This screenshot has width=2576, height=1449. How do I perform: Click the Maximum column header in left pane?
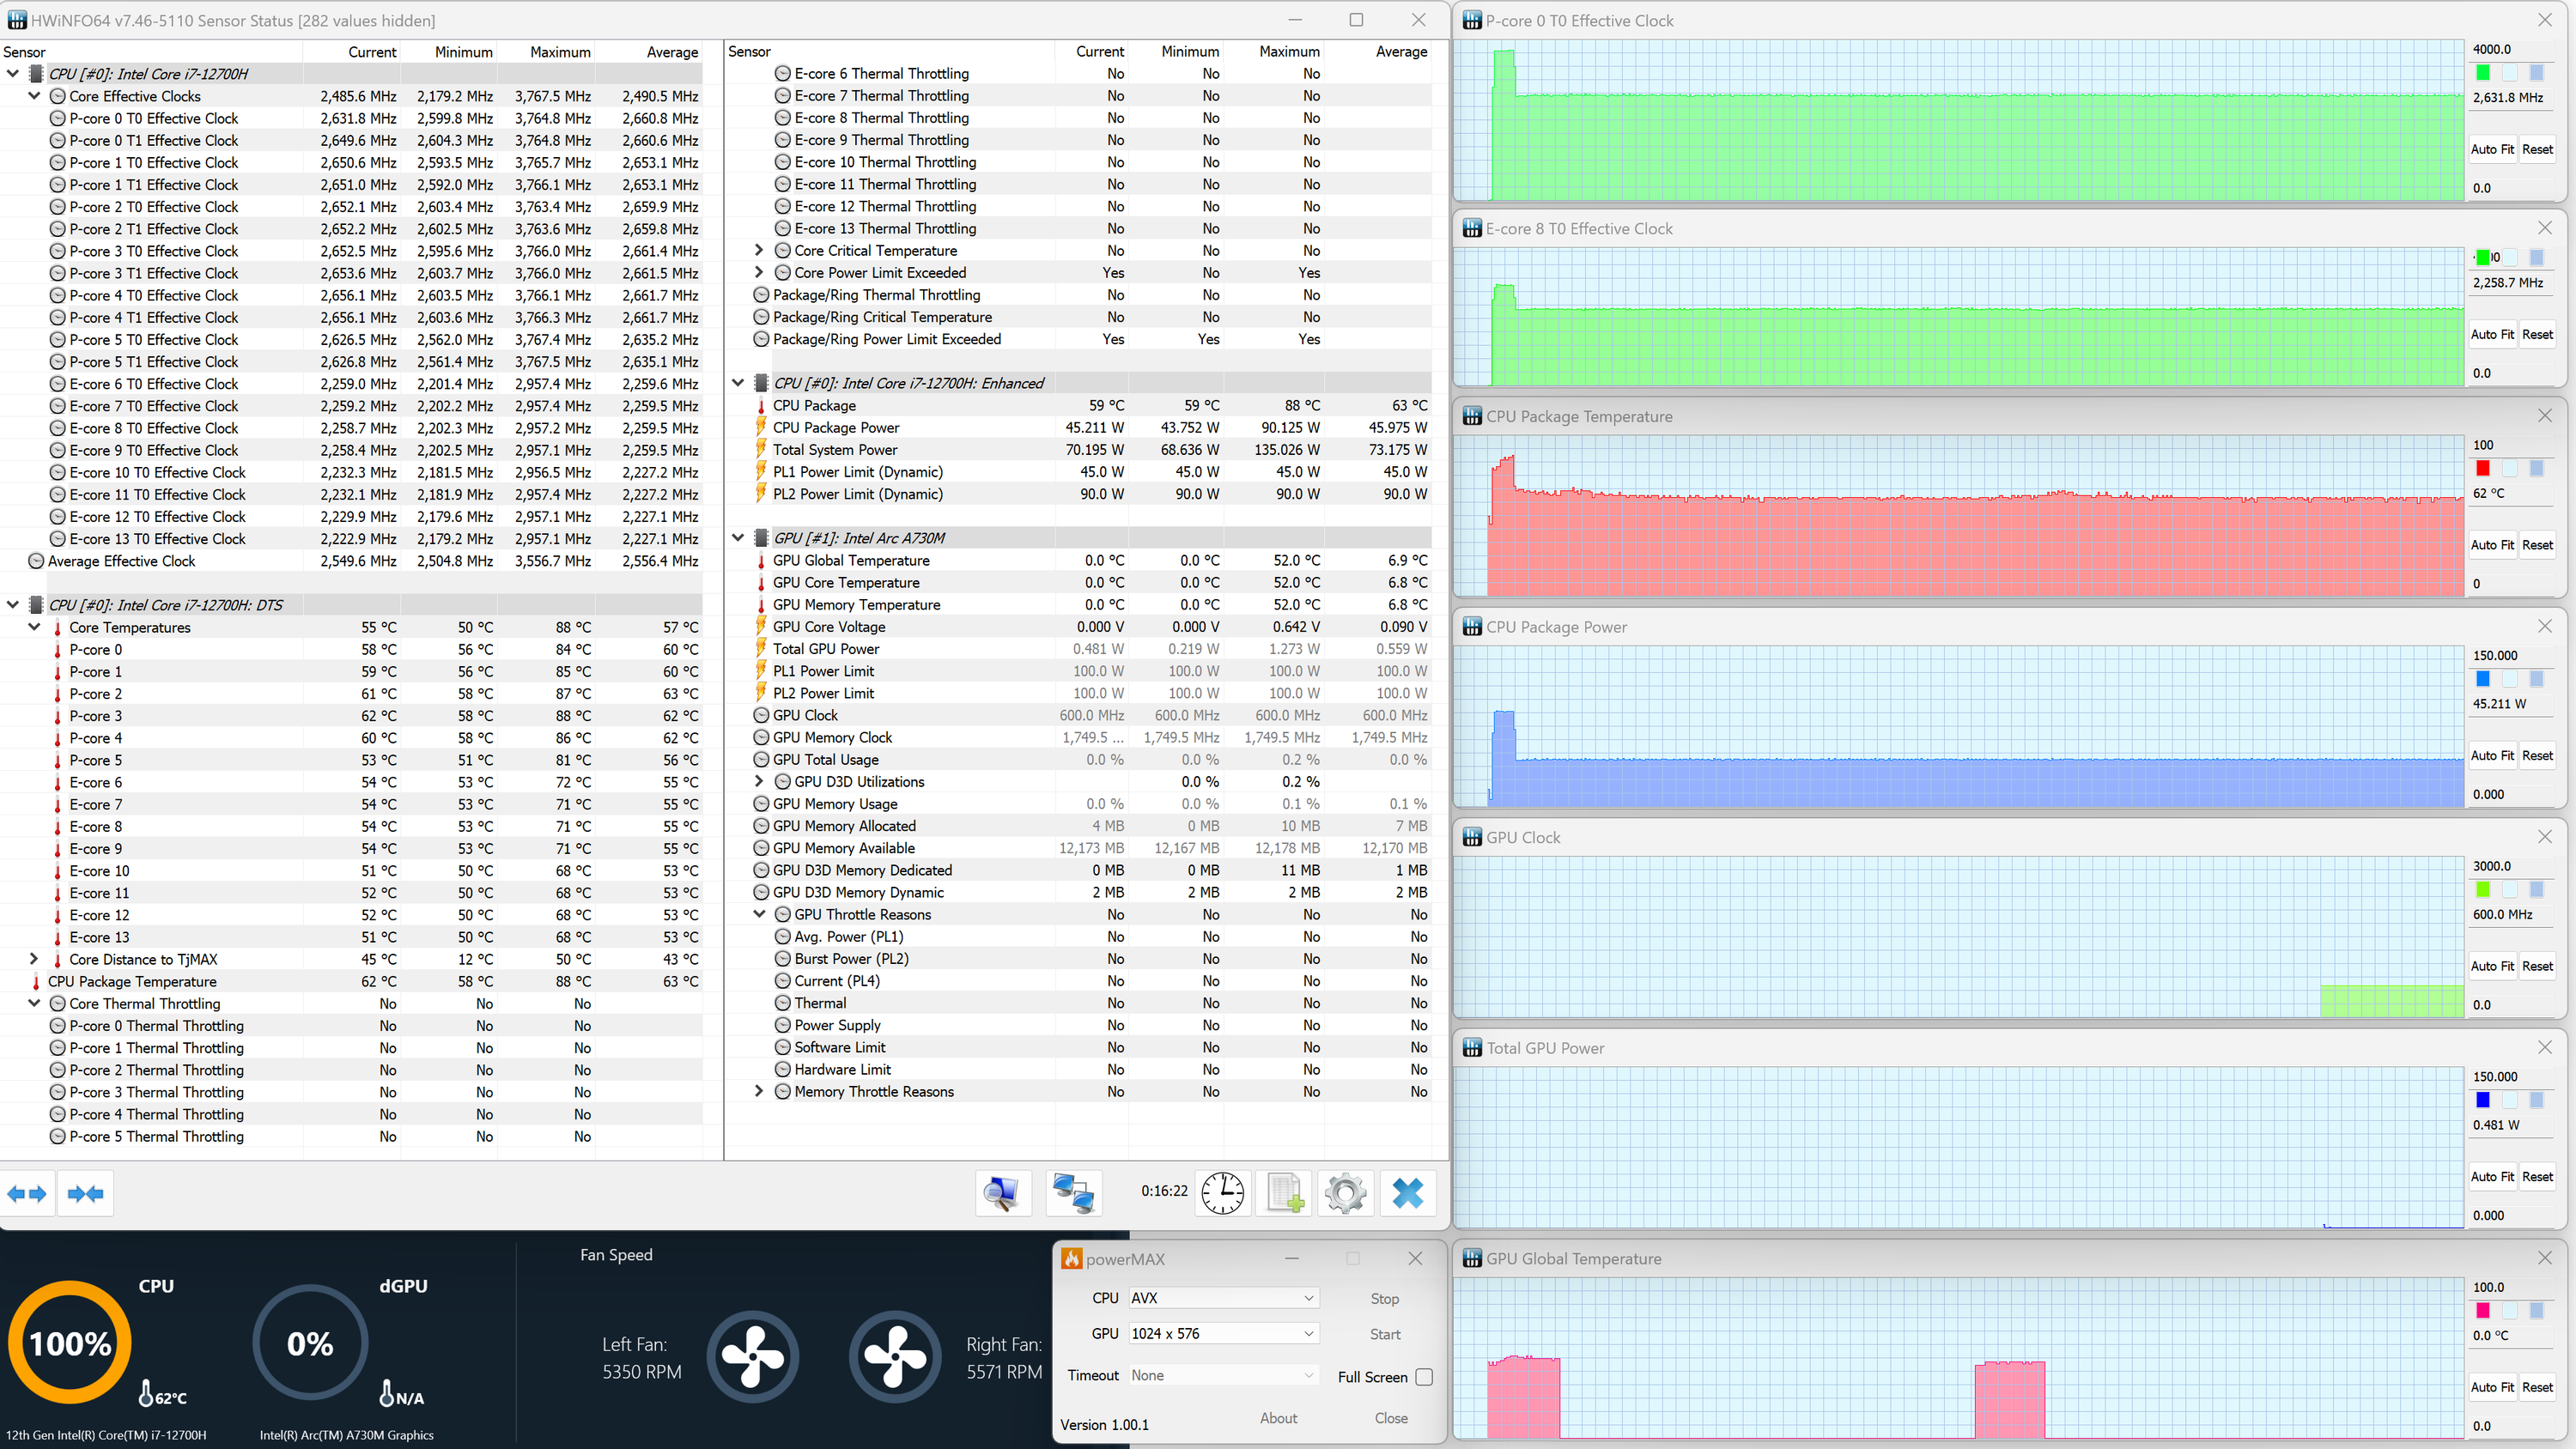point(560,52)
